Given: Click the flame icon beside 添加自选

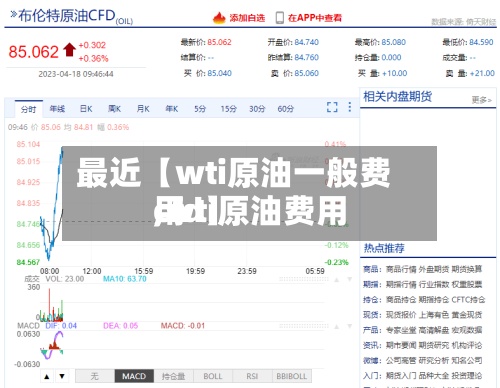Looking at the screenshot, I should [219, 18].
